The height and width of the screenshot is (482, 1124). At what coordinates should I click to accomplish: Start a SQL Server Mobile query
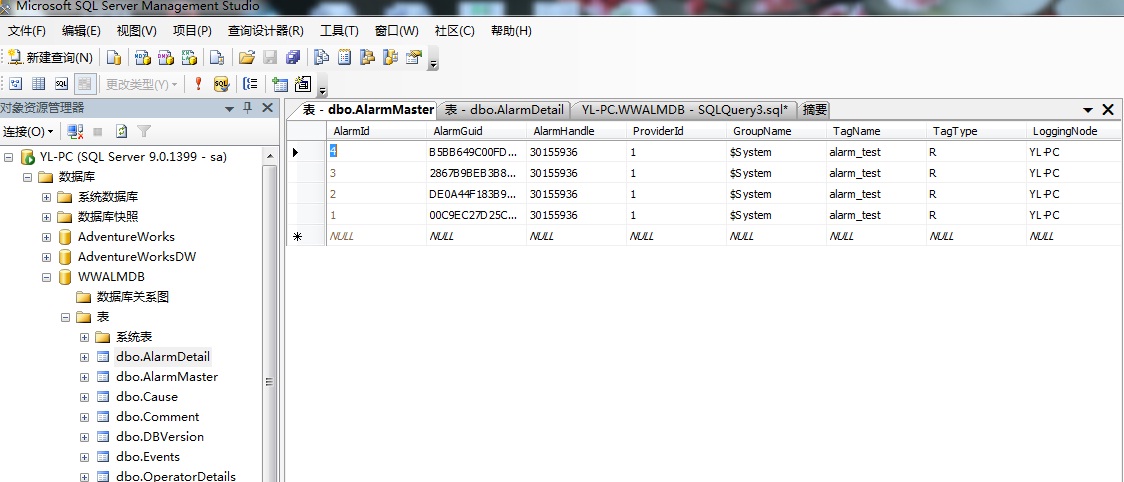[217, 58]
